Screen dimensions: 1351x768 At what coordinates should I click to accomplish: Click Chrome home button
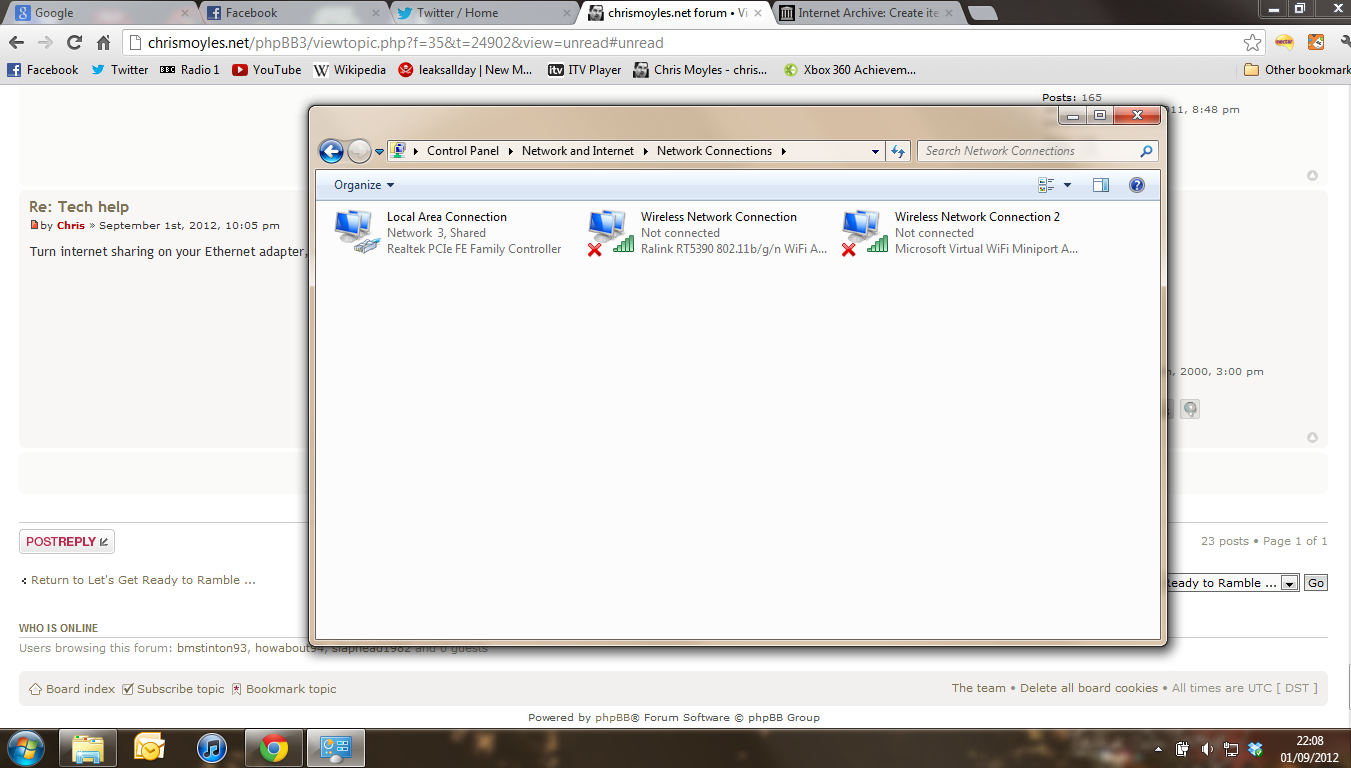tap(103, 43)
